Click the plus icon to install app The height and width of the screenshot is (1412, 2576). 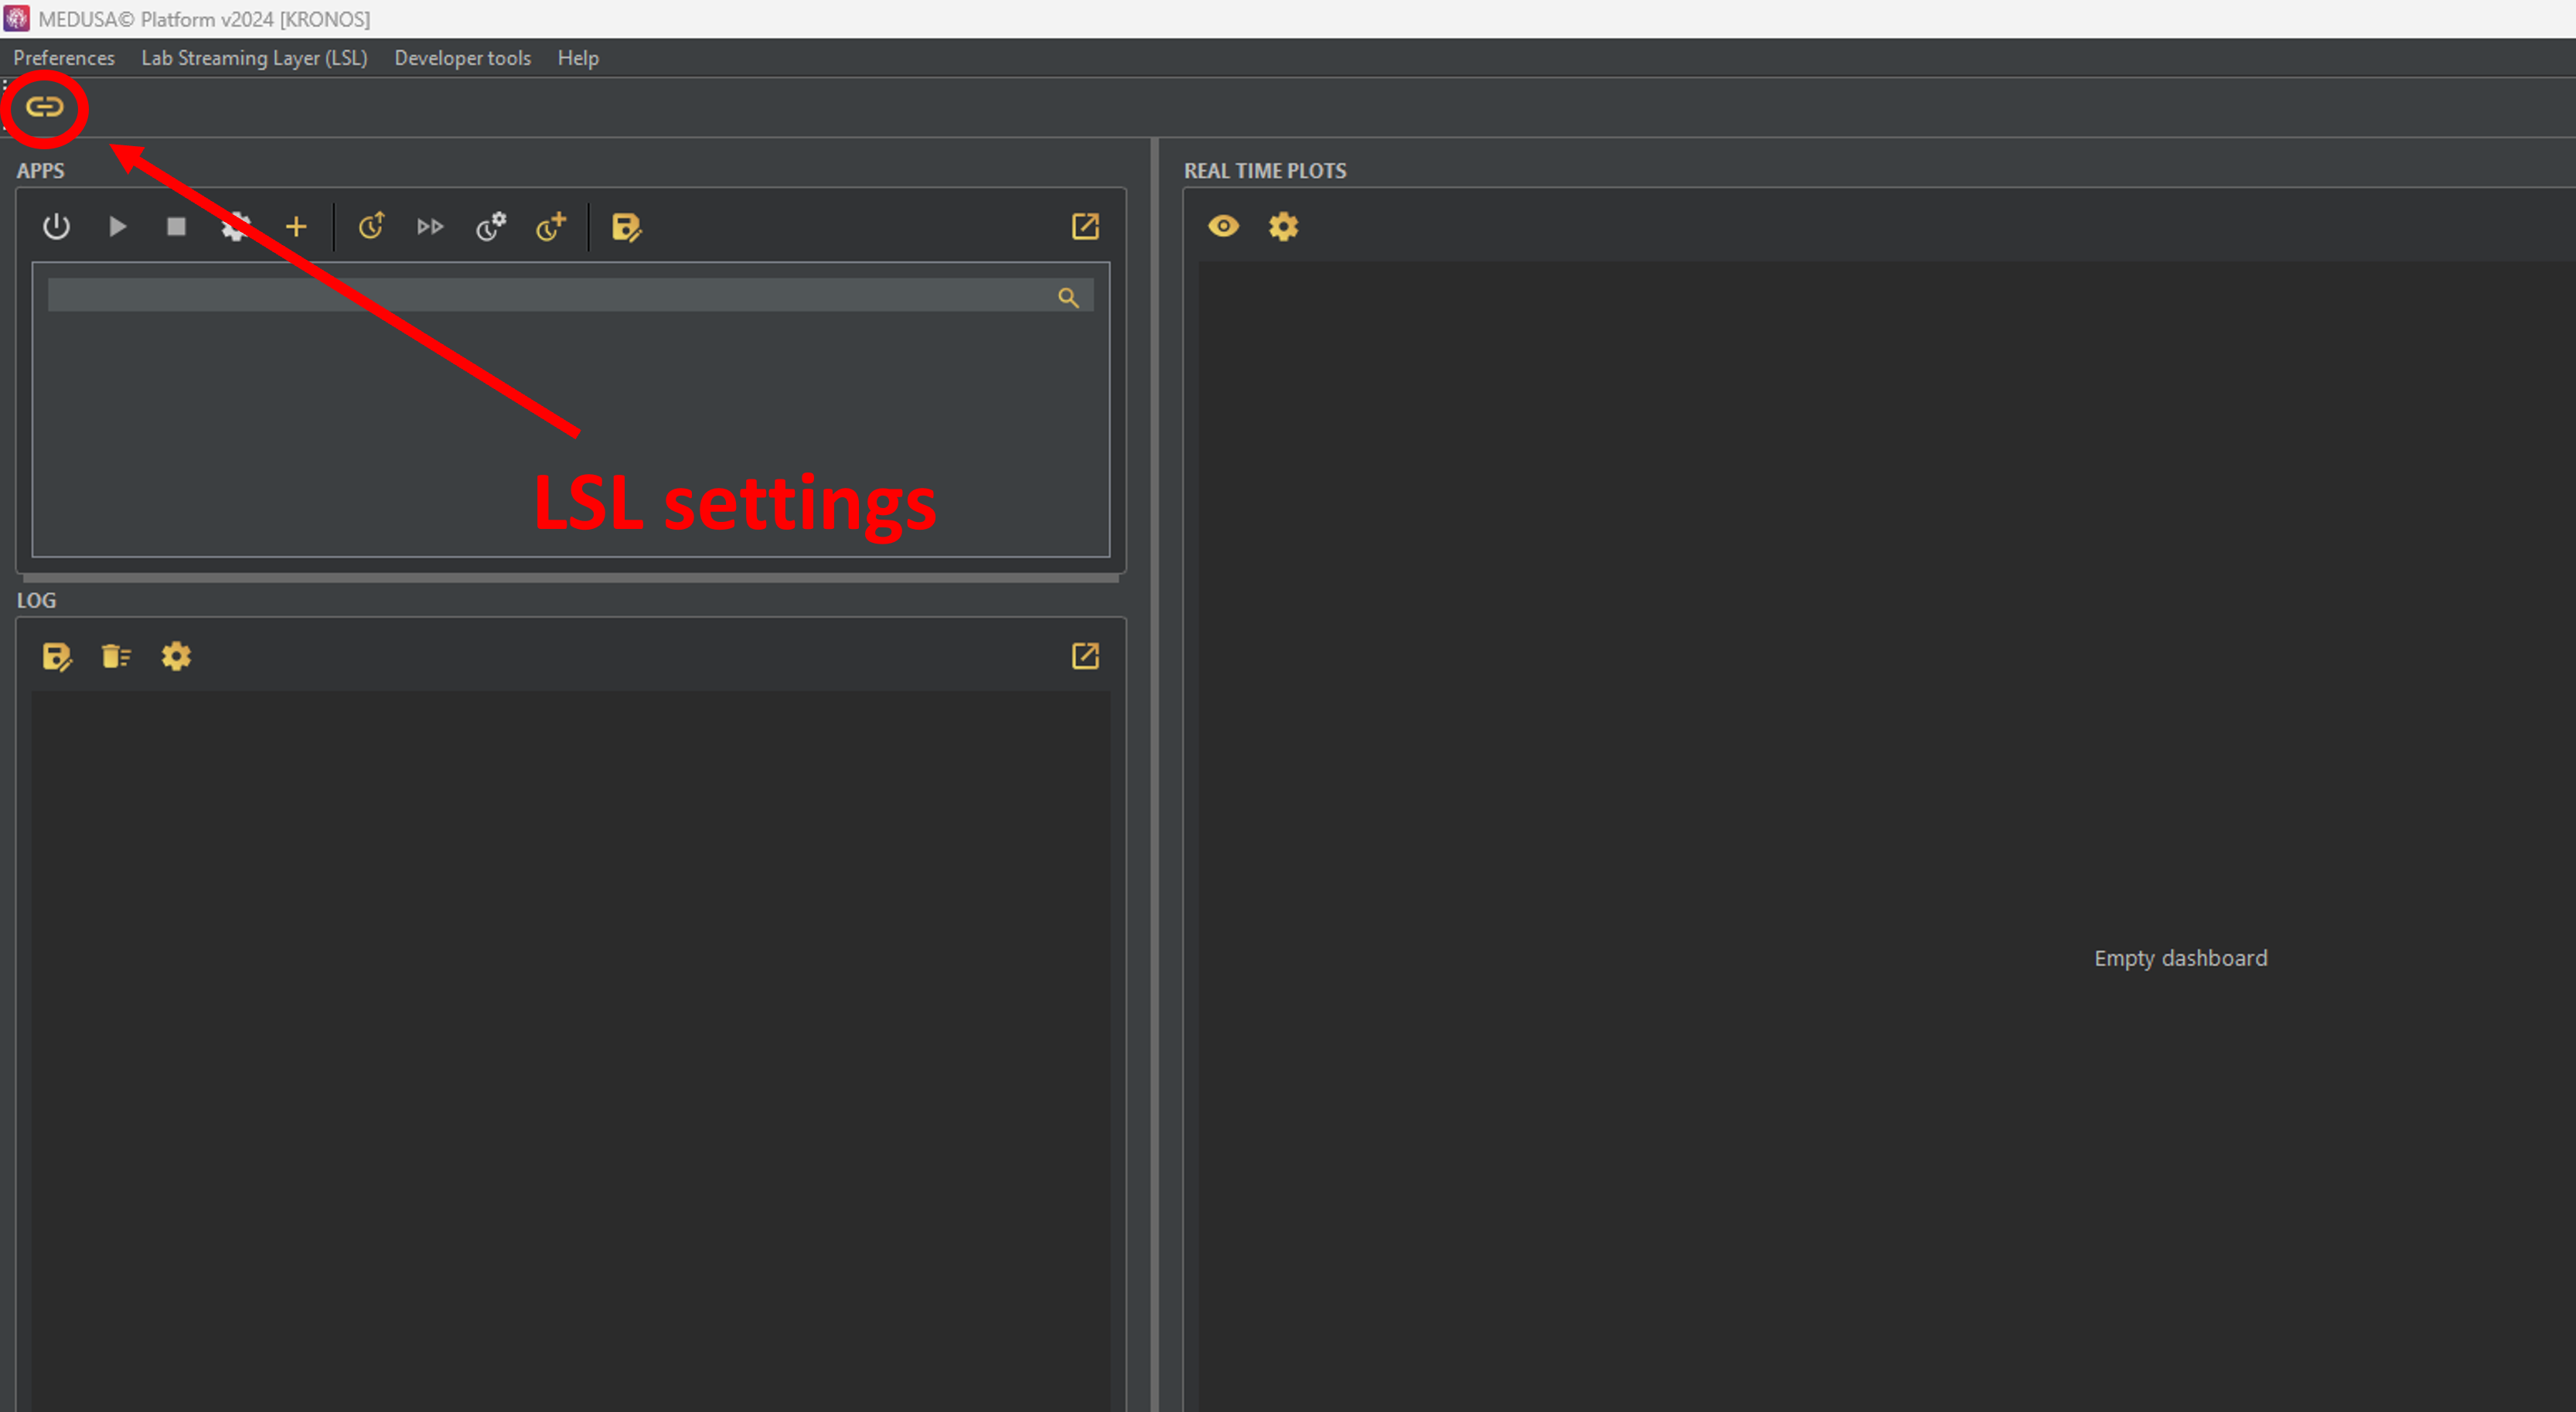point(296,227)
